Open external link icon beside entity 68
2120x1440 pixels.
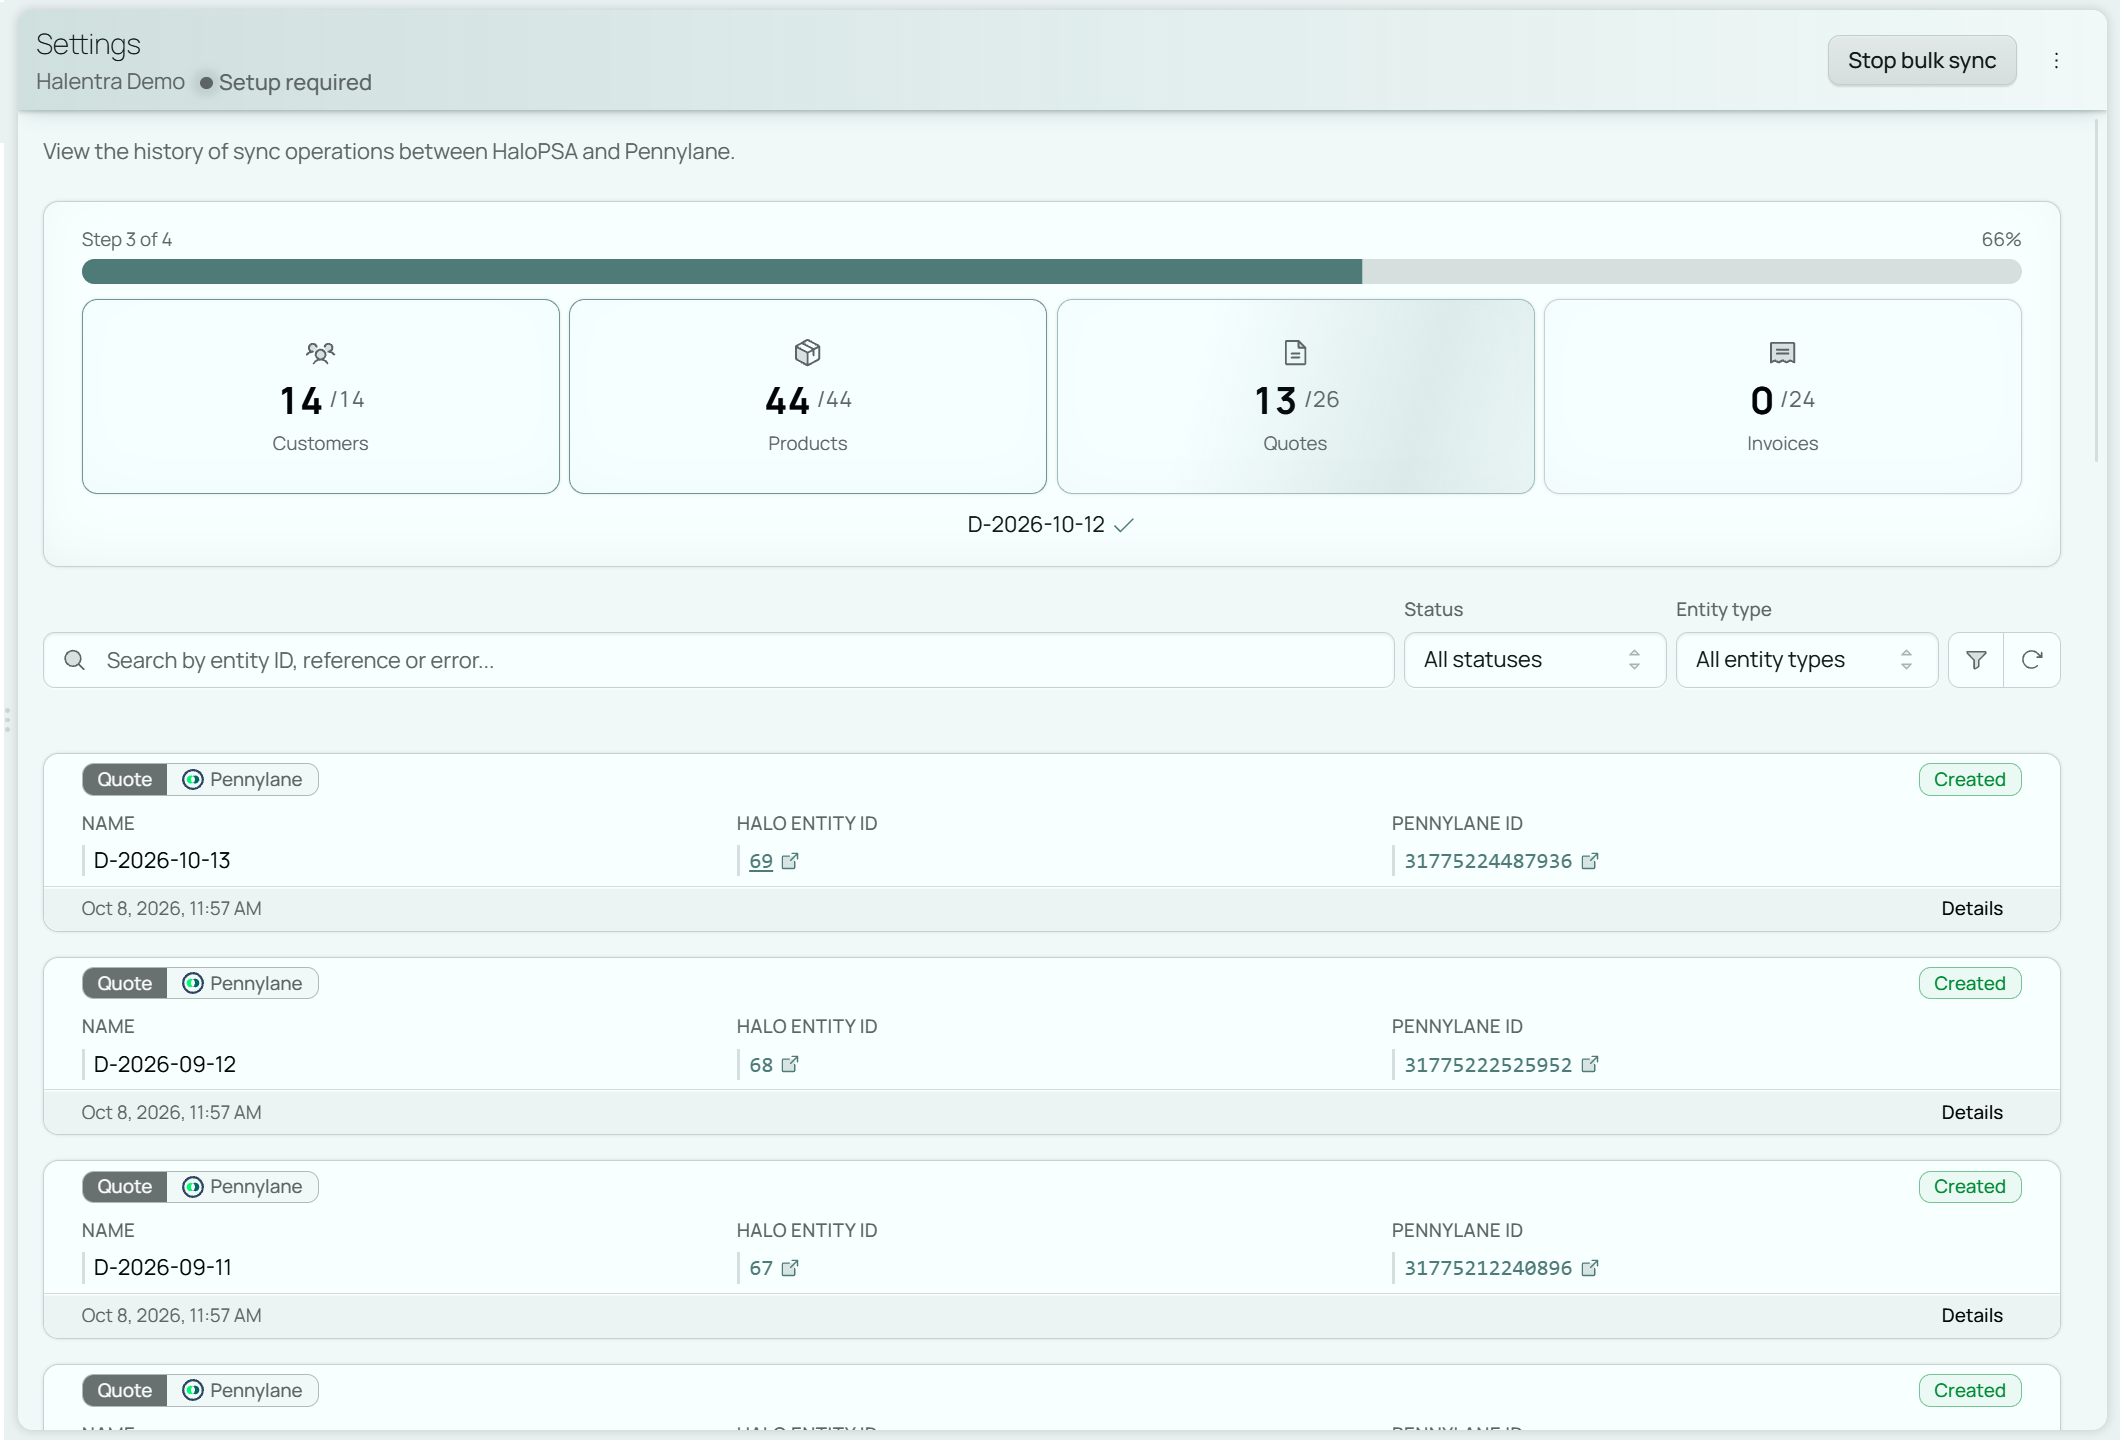[790, 1064]
